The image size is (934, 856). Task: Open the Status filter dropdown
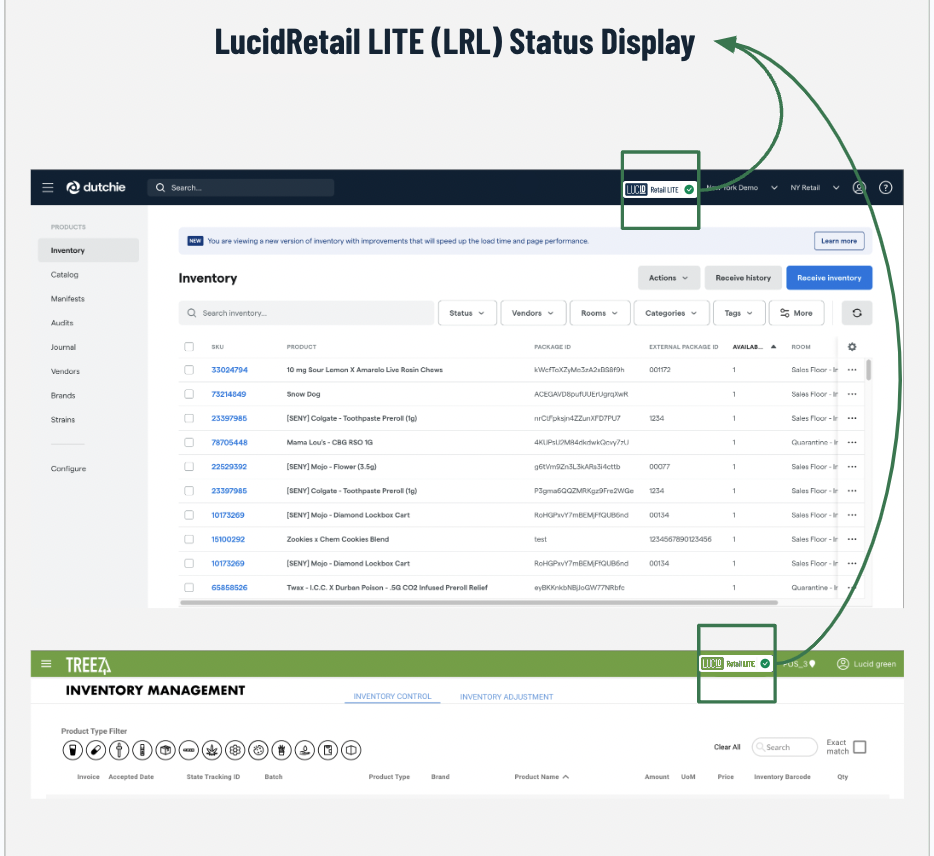tap(467, 312)
